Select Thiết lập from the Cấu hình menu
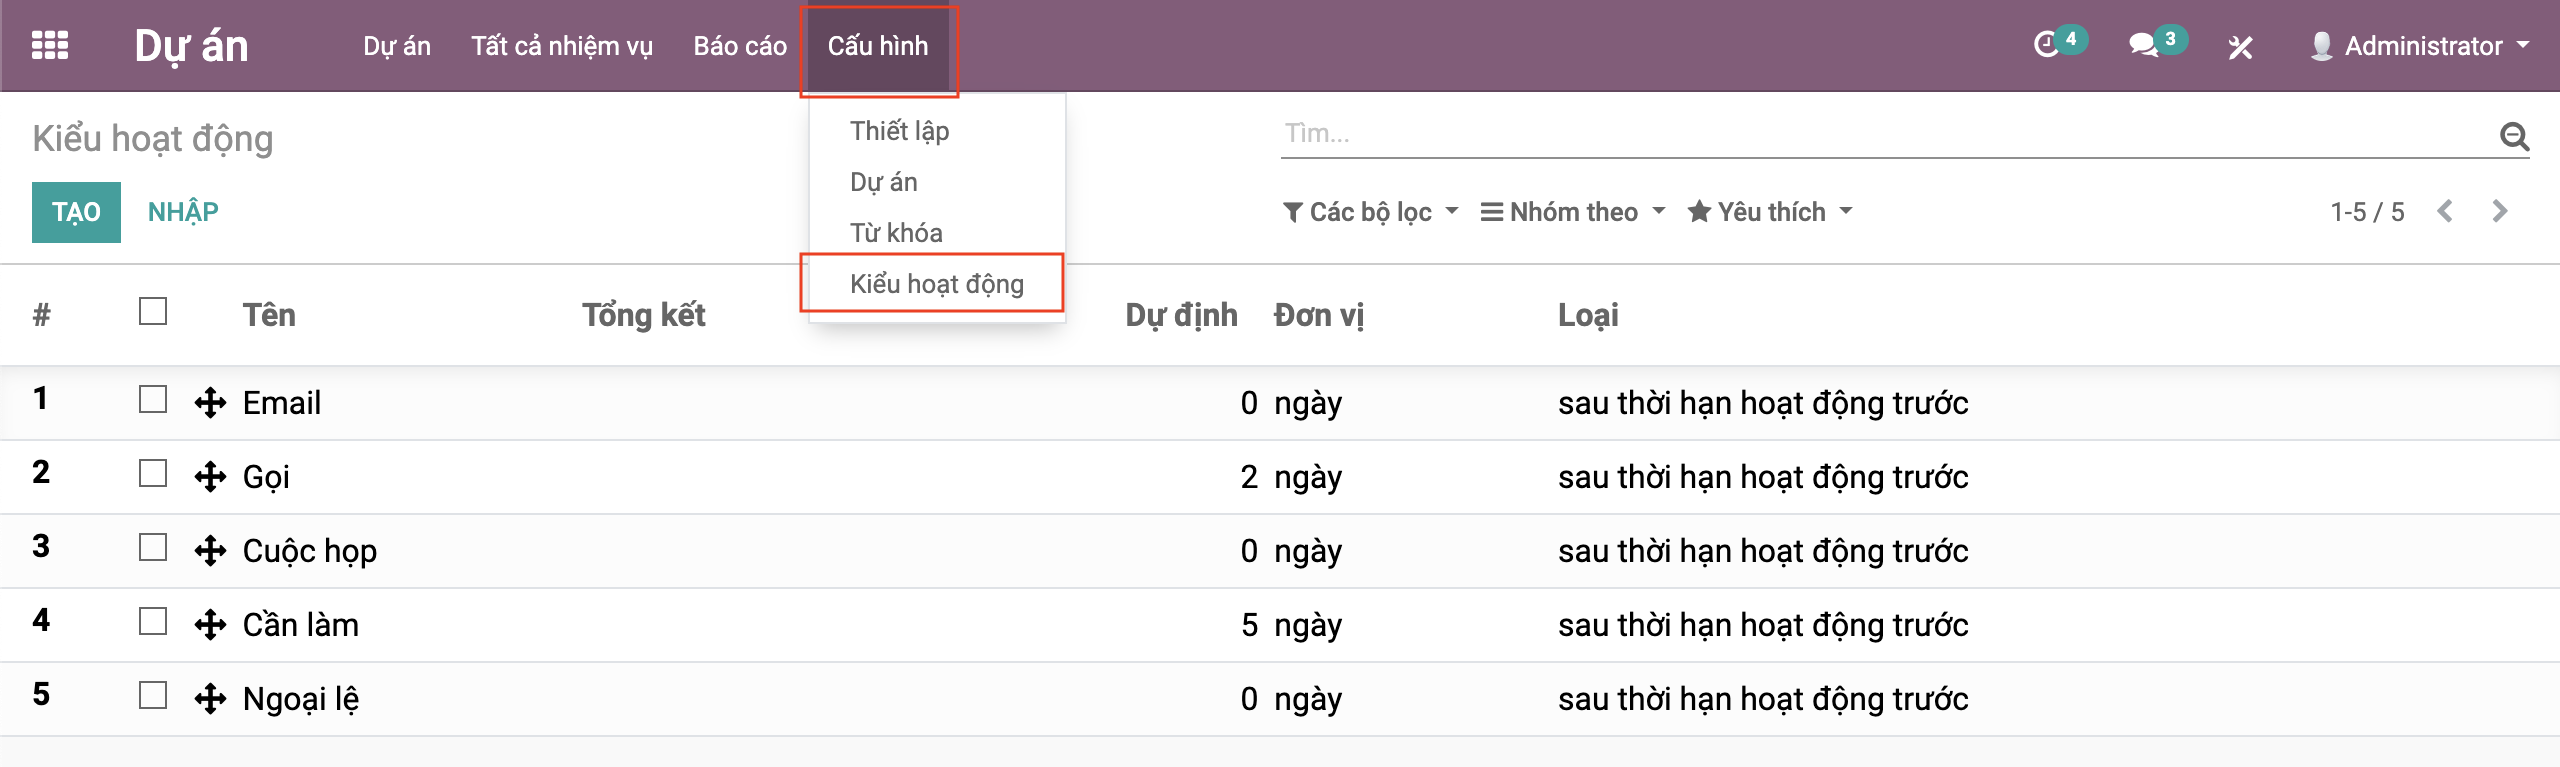This screenshot has width=2560, height=767. click(x=899, y=131)
